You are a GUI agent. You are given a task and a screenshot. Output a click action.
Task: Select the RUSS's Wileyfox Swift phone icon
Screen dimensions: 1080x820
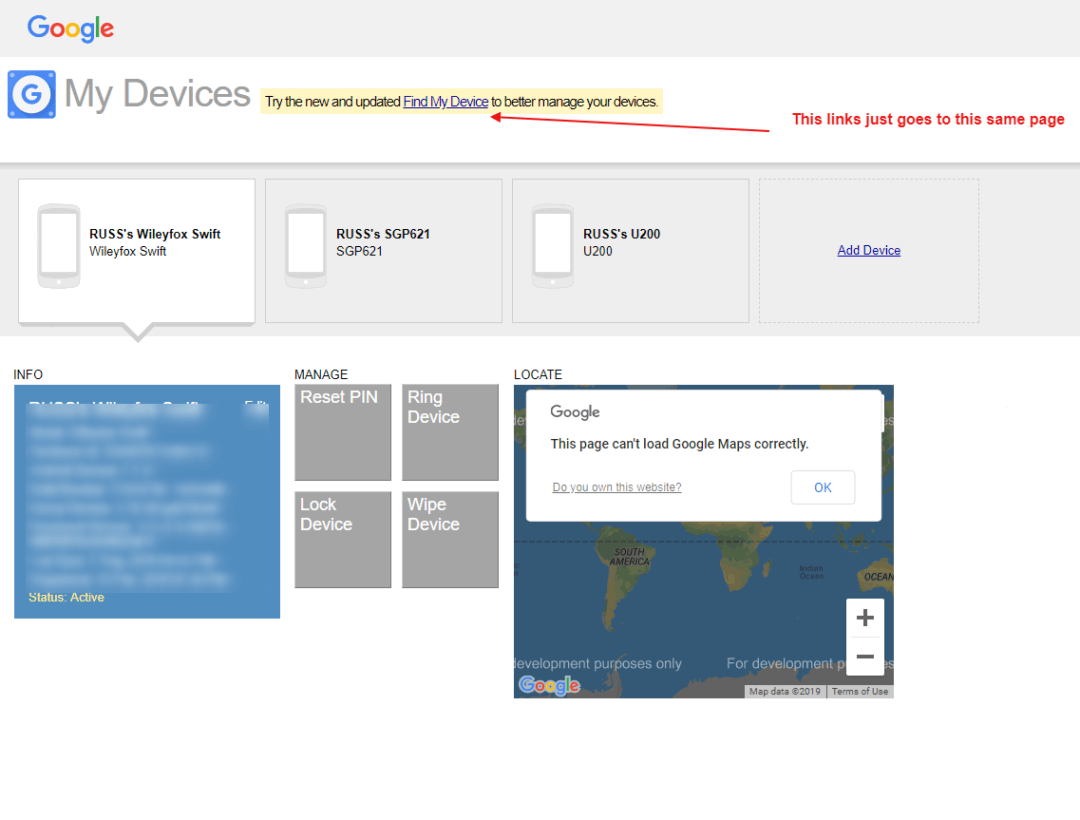57,244
